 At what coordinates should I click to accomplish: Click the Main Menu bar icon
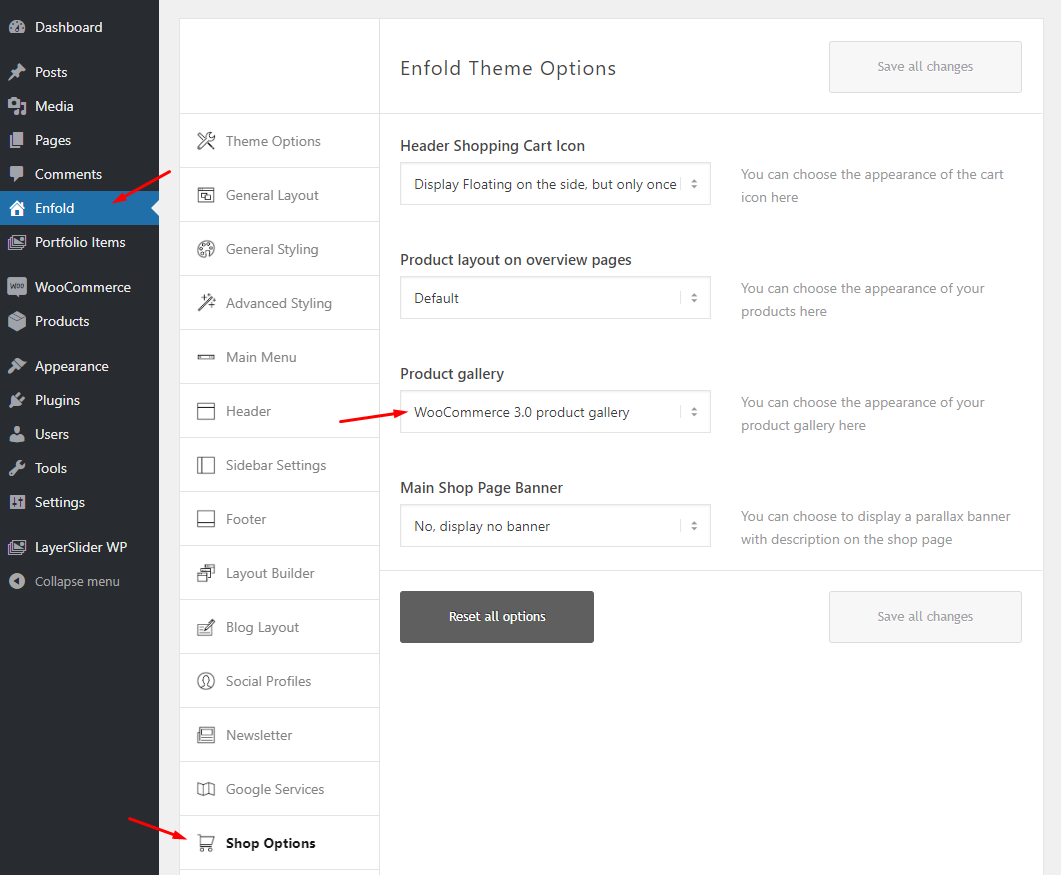[206, 357]
